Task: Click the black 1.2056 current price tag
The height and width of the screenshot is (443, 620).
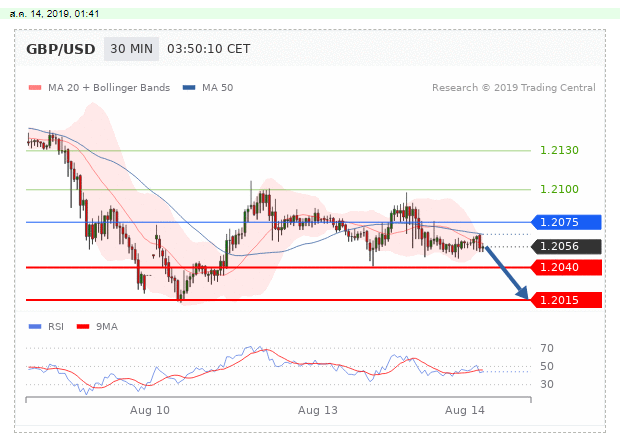Action: coord(566,246)
